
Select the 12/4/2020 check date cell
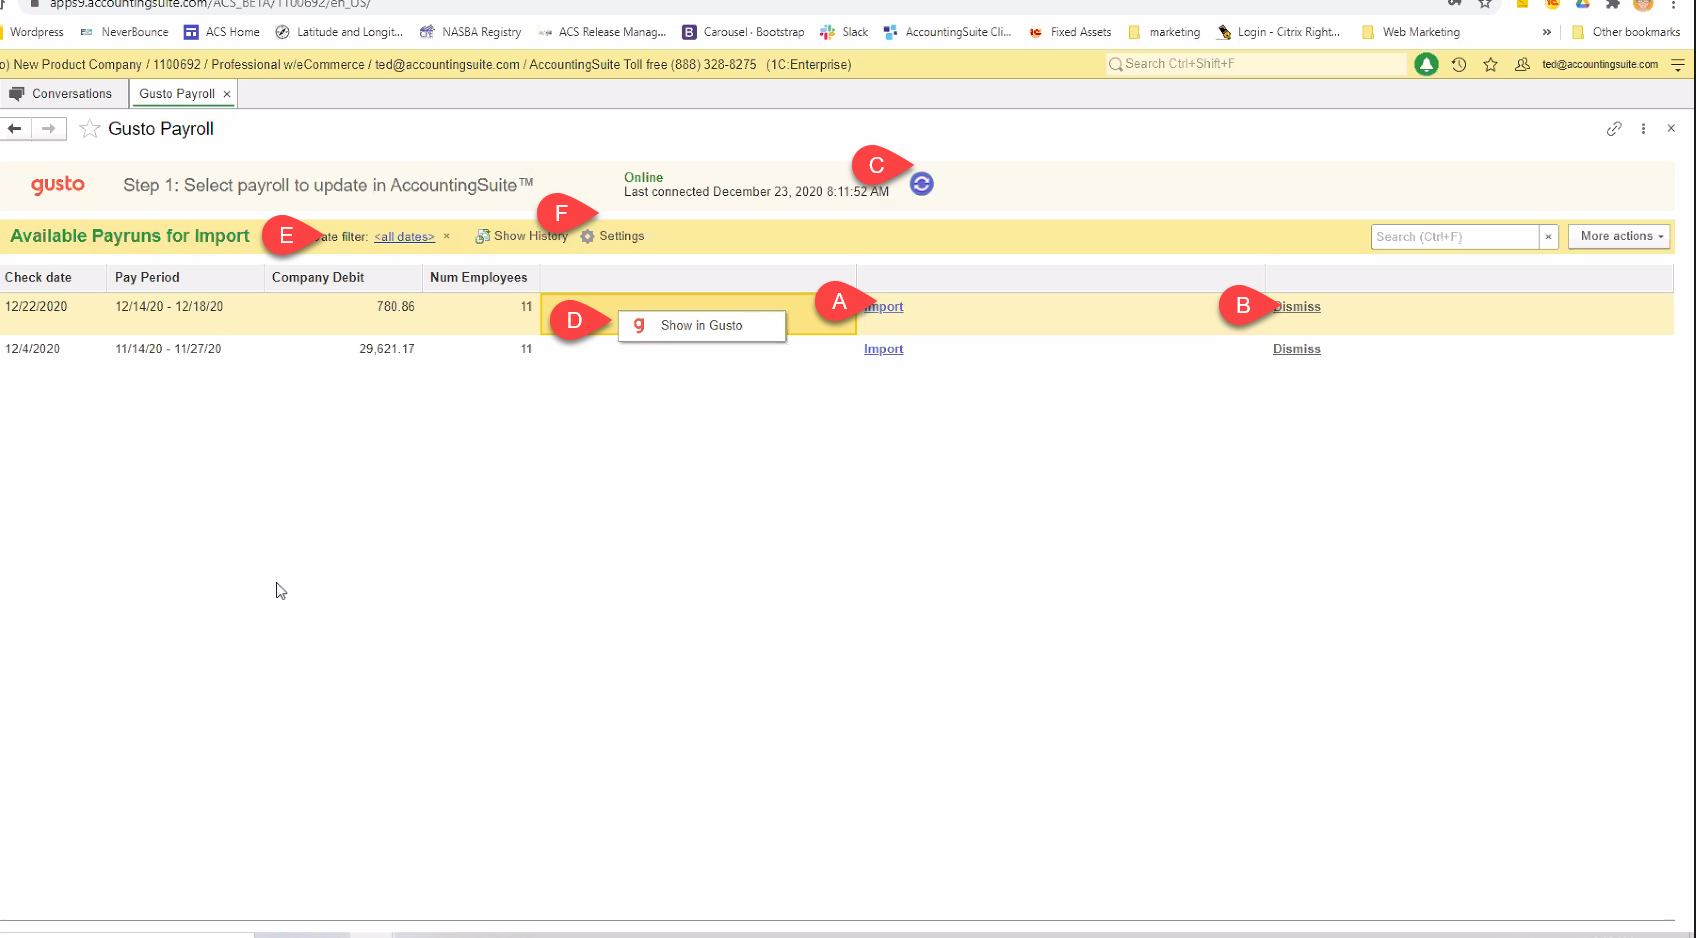click(33, 349)
